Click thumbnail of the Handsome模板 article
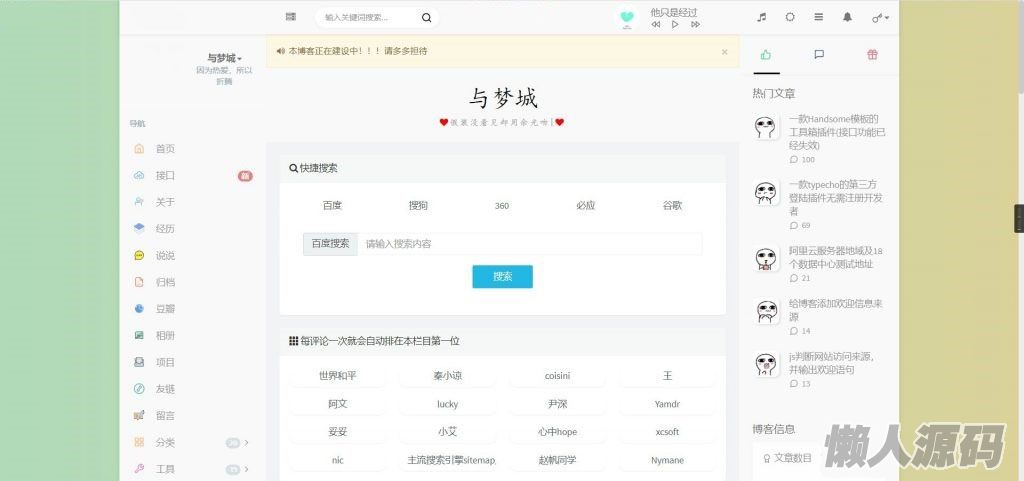 [765, 127]
